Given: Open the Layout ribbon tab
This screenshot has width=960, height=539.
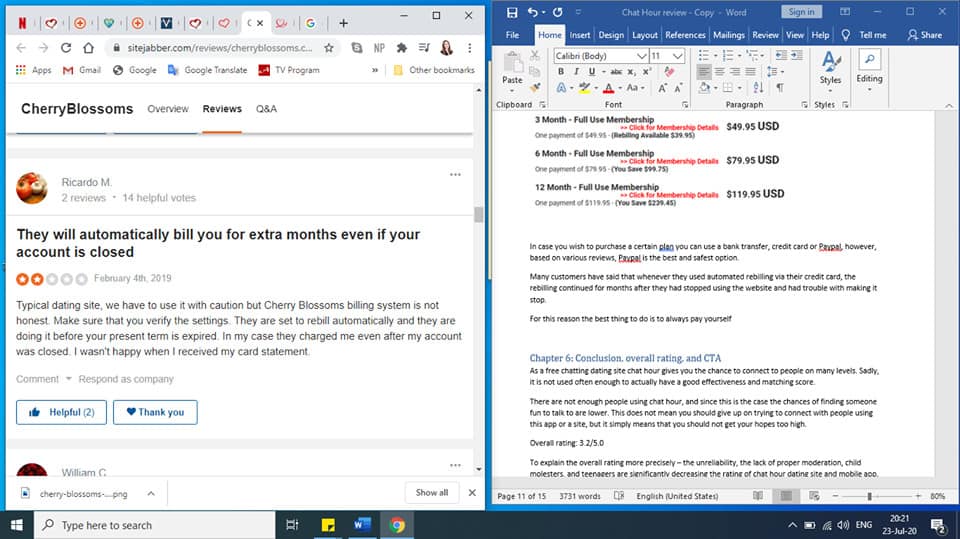Looking at the screenshot, I should tap(645, 35).
